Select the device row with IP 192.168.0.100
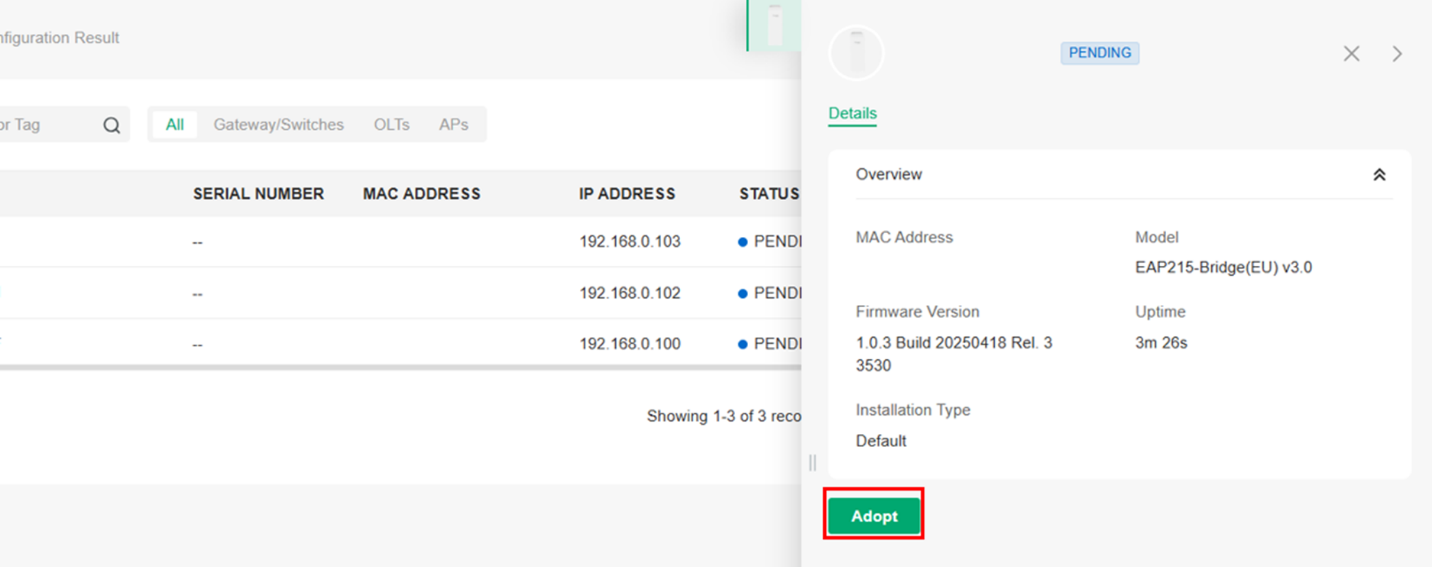 [630, 344]
